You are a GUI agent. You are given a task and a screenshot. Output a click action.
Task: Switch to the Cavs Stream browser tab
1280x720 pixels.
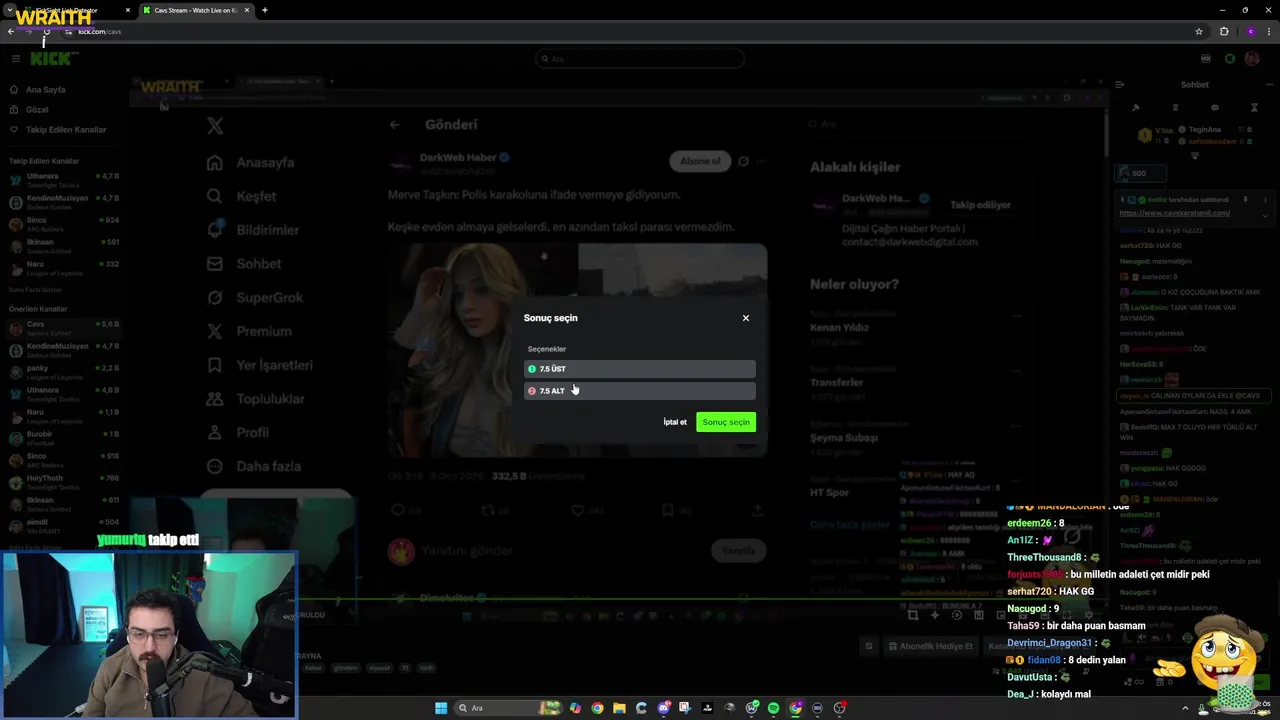[196, 10]
